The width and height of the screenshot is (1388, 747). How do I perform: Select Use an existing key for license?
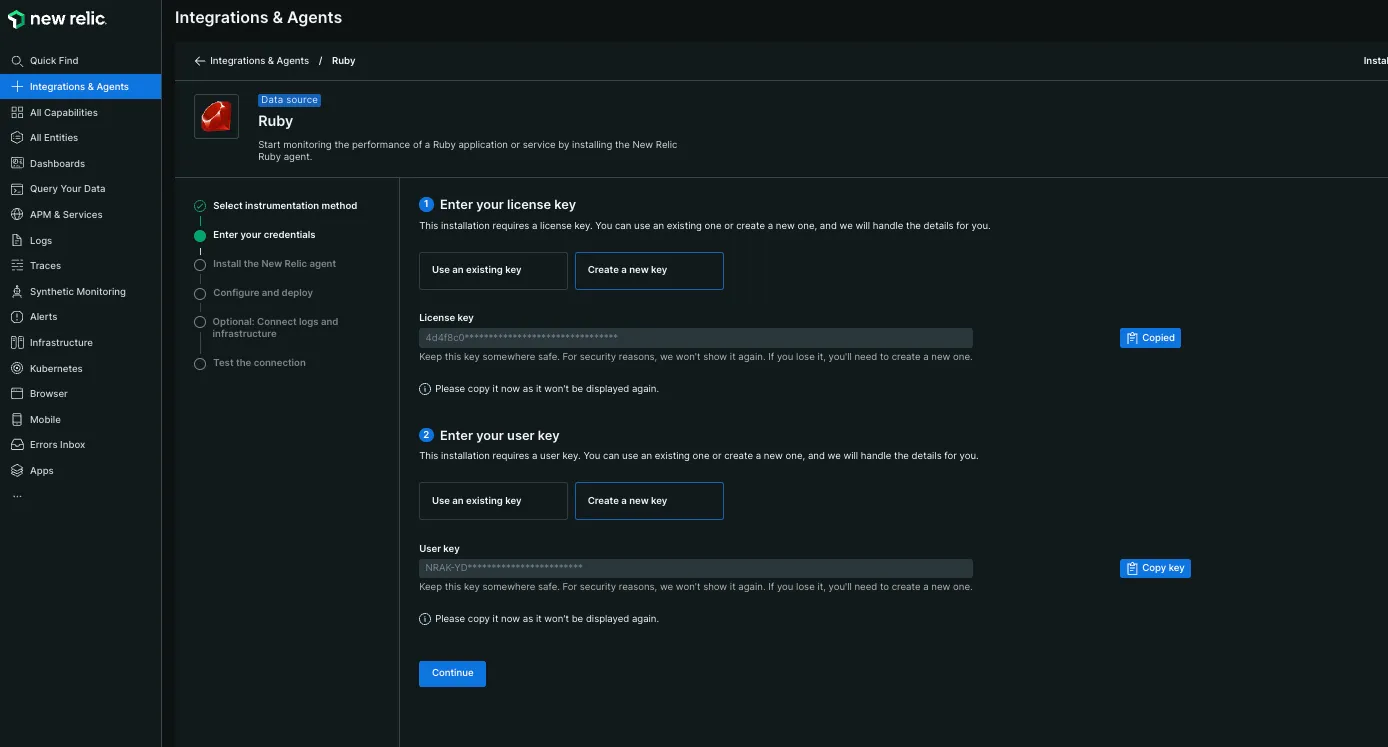pyautogui.click(x=493, y=270)
